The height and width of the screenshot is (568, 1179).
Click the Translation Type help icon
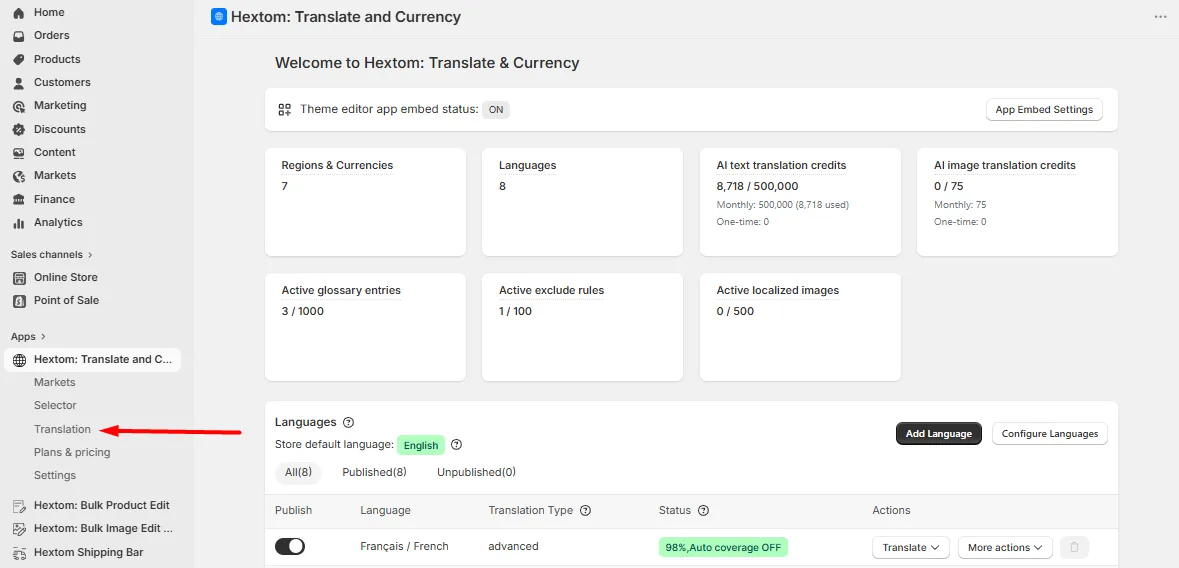pyautogui.click(x=586, y=510)
